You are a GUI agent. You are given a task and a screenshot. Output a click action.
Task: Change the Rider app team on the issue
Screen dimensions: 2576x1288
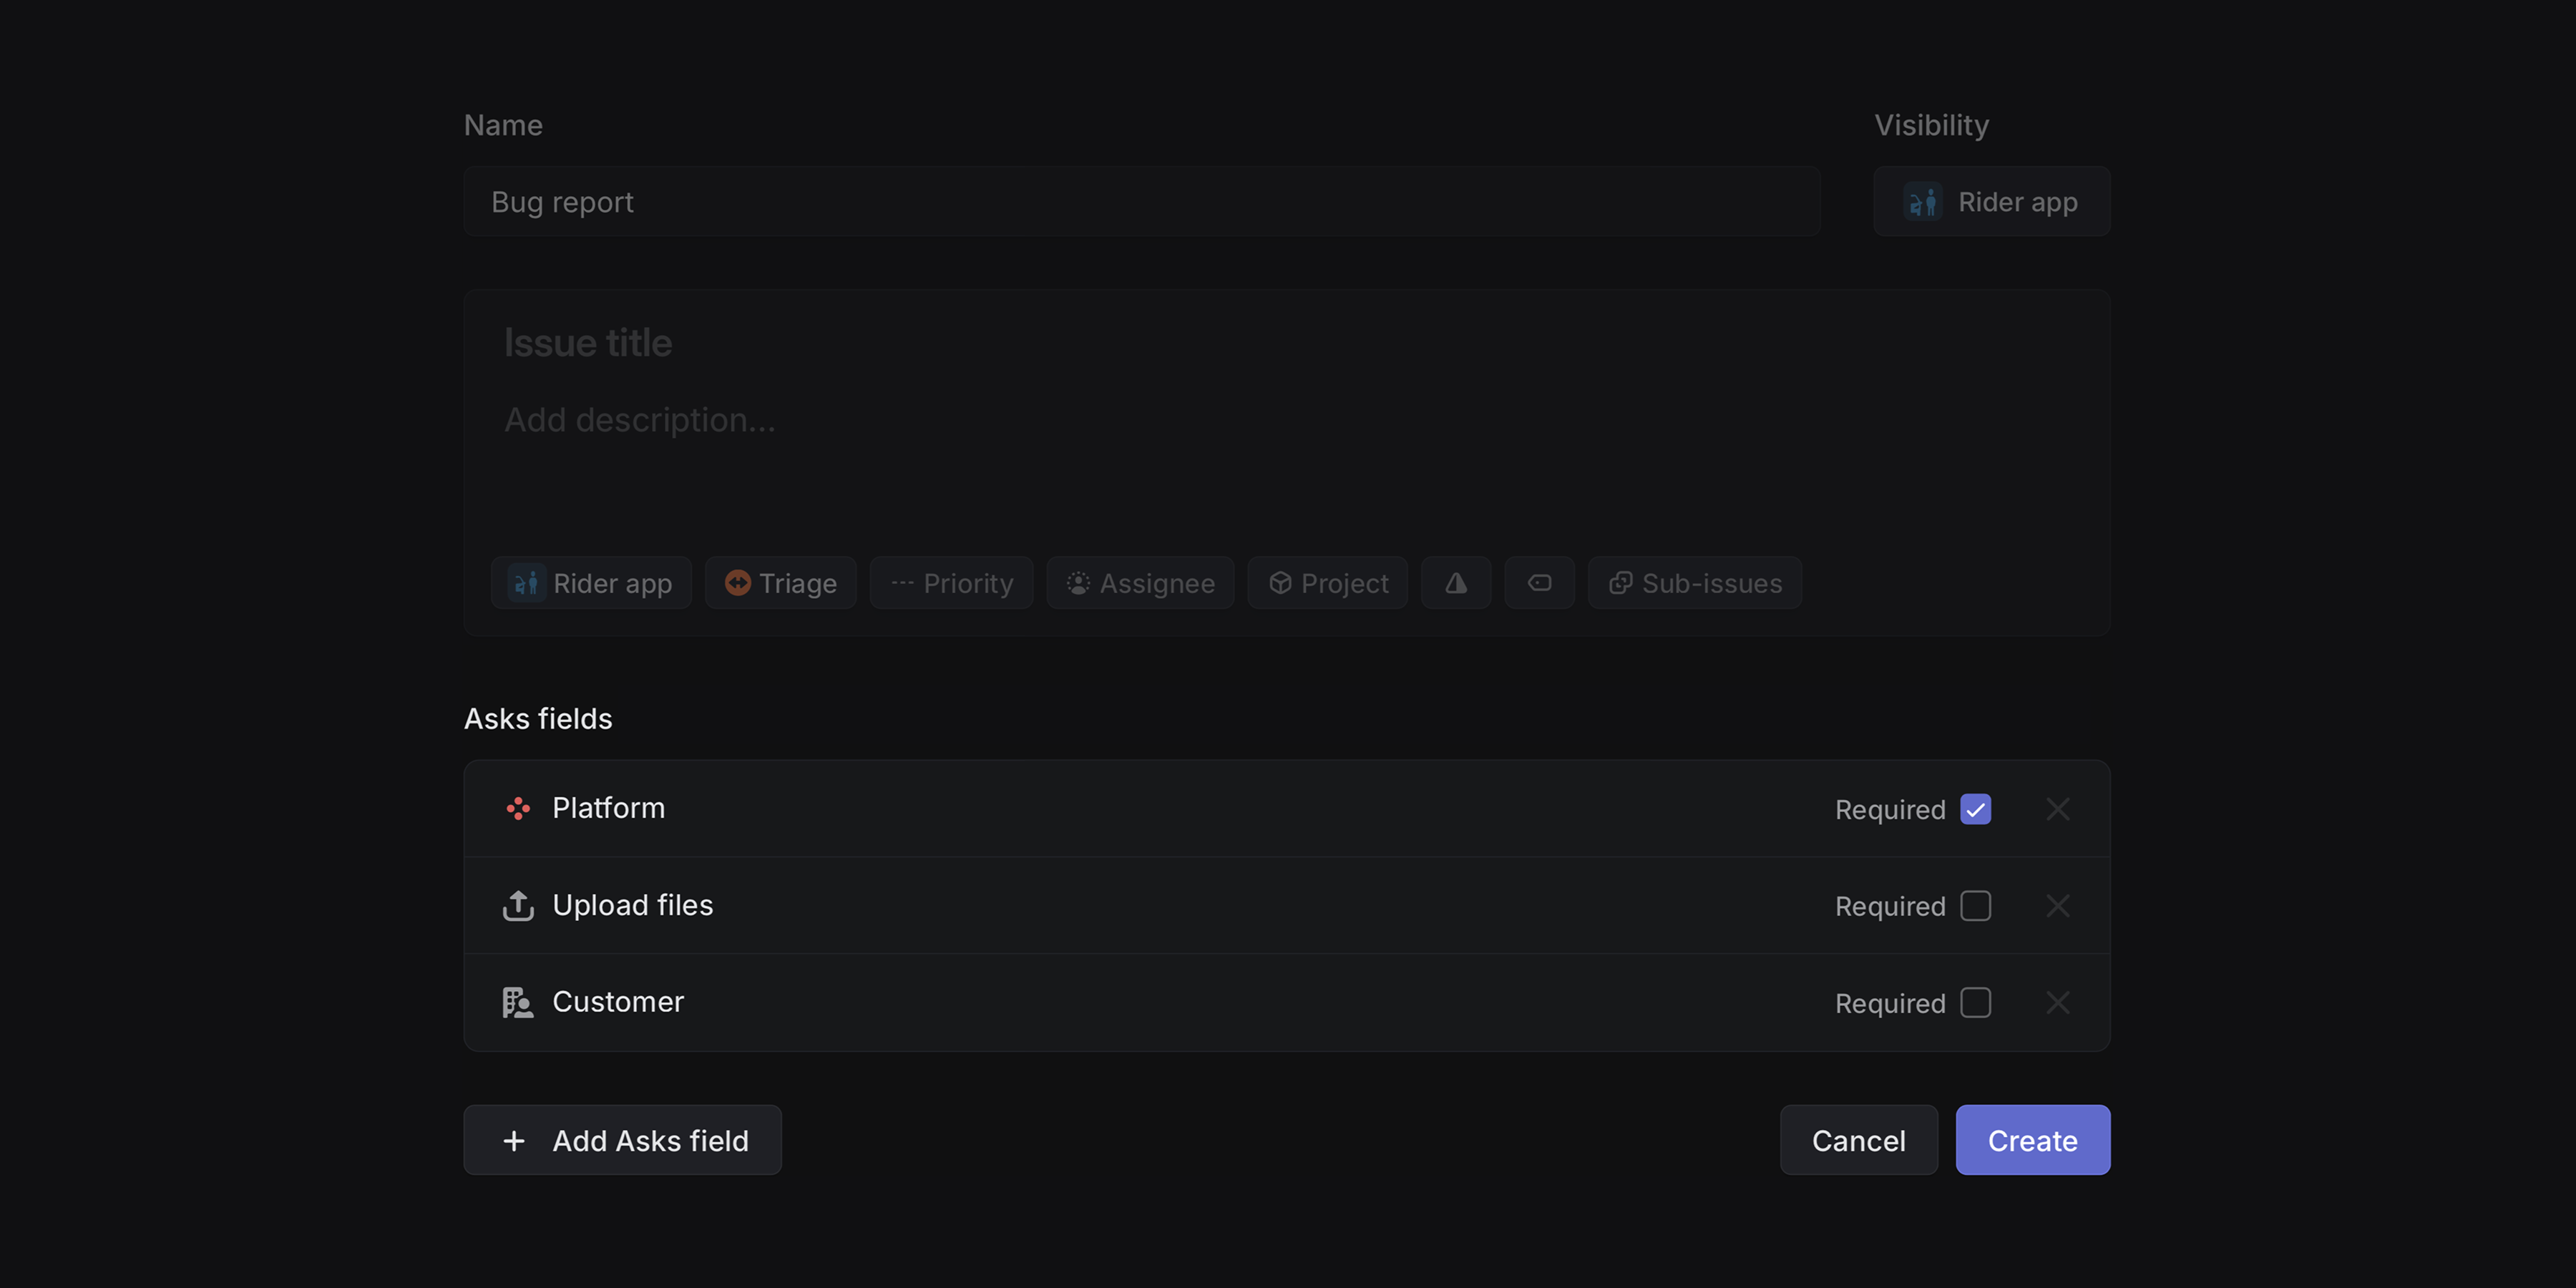tap(591, 583)
